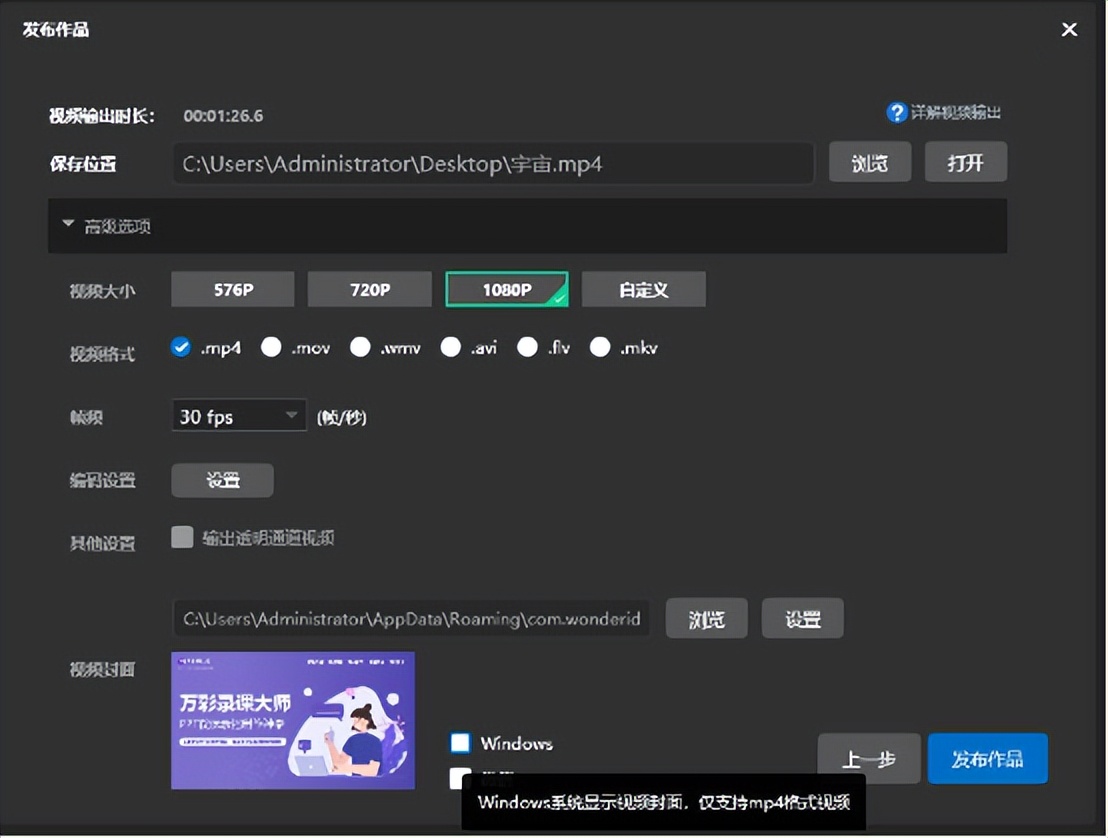Image resolution: width=1108 pixels, height=838 pixels.
Task: Click 浏览 next to the save path
Action: [x=869, y=161]
